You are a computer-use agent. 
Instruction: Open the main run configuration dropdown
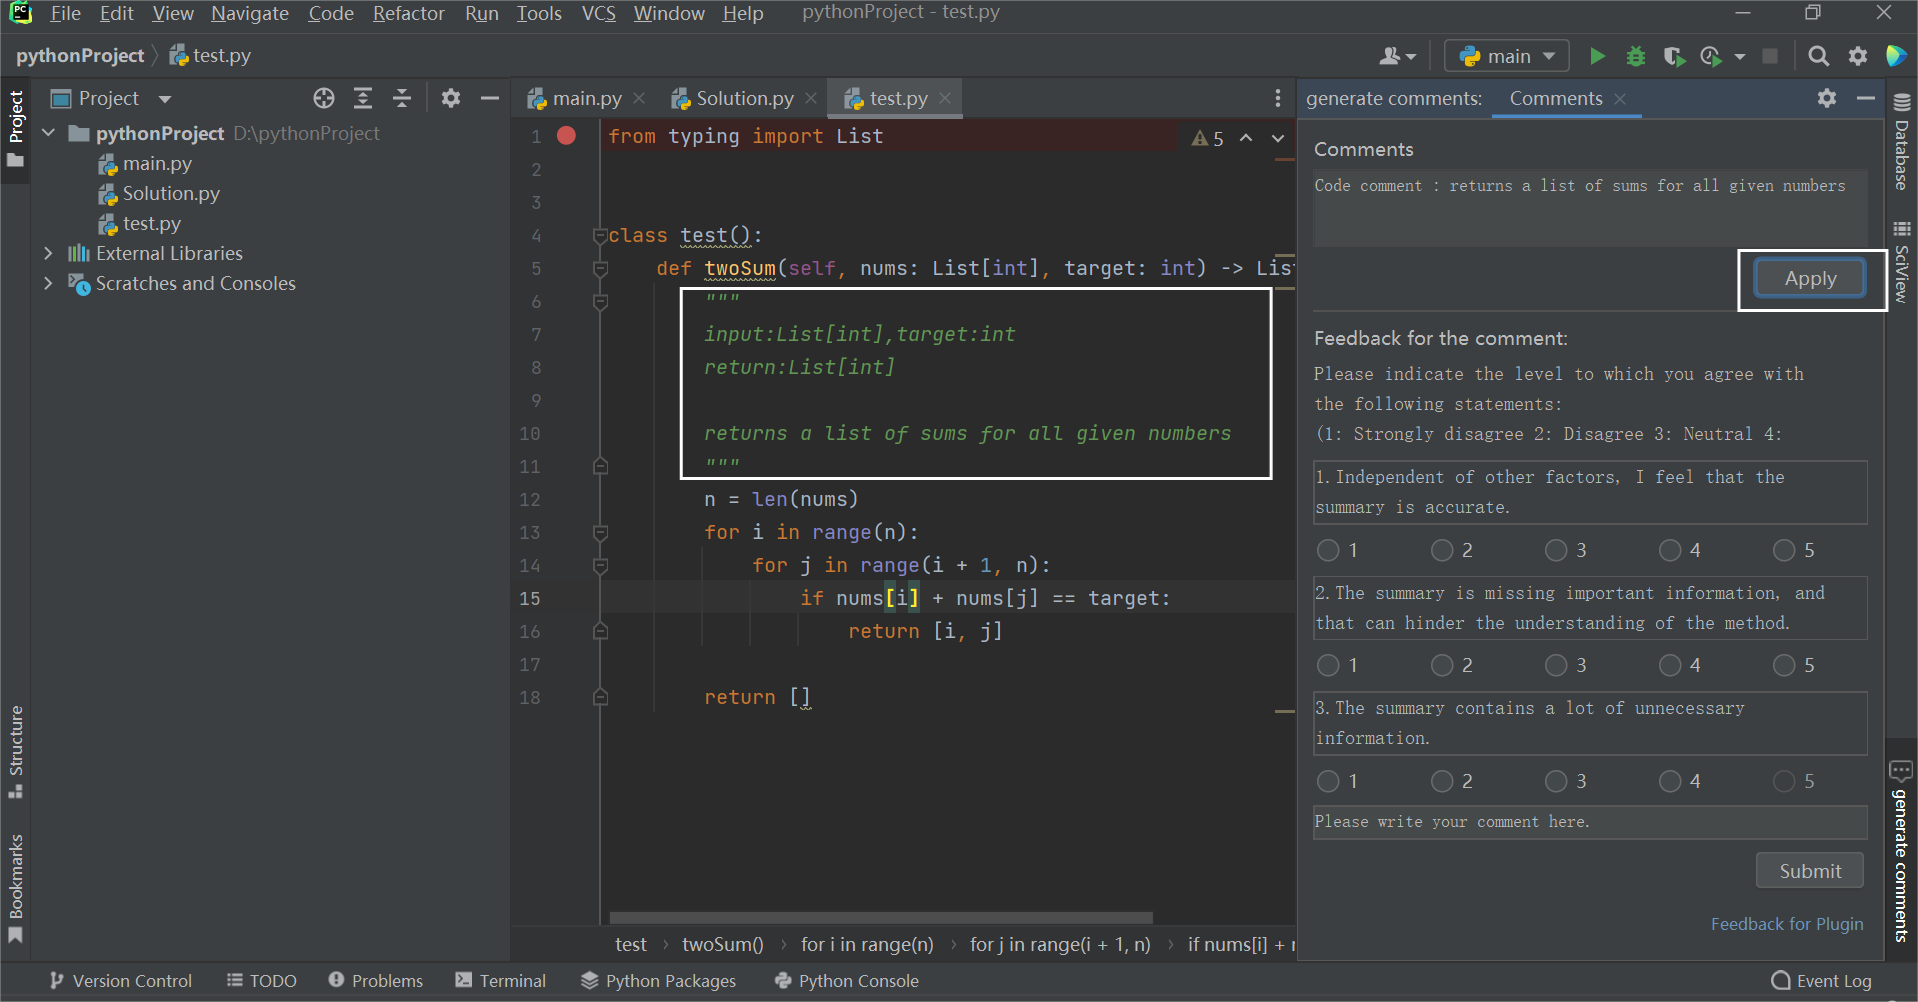[1507, 56]
